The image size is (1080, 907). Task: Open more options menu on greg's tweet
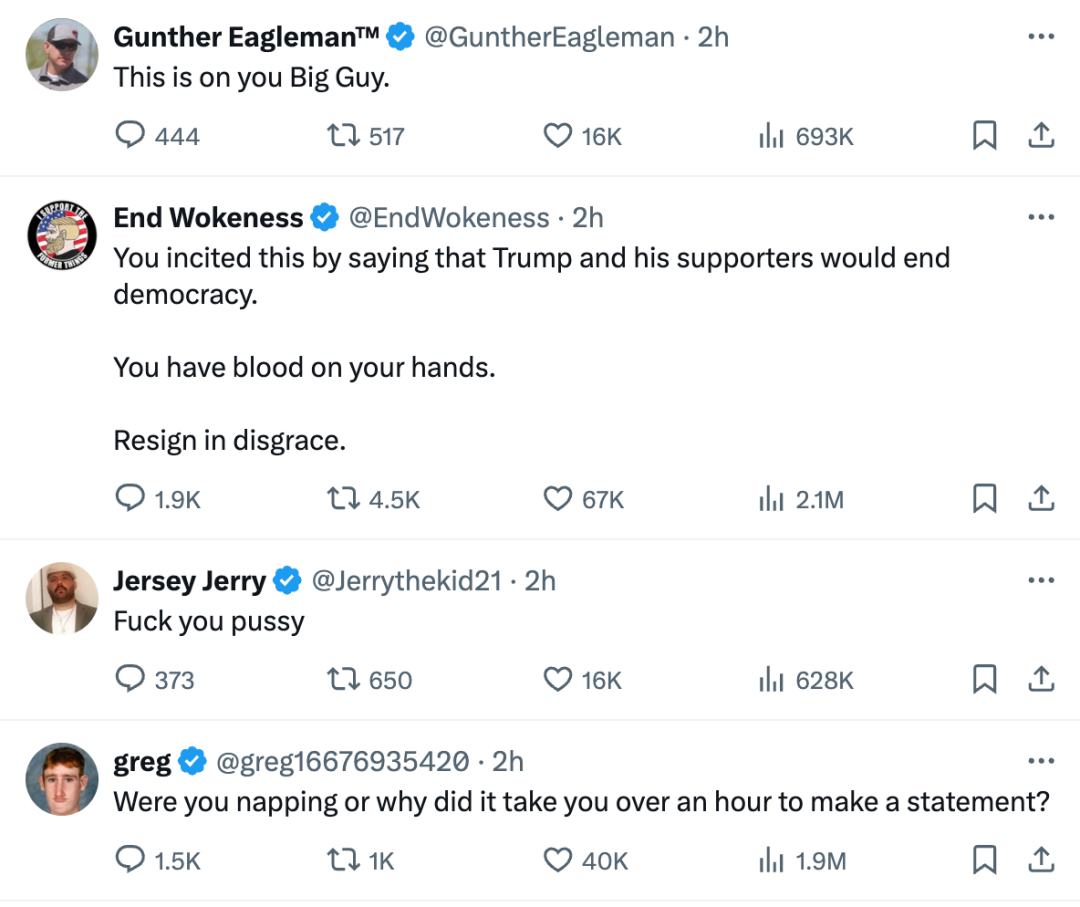tap(1041, 761)
